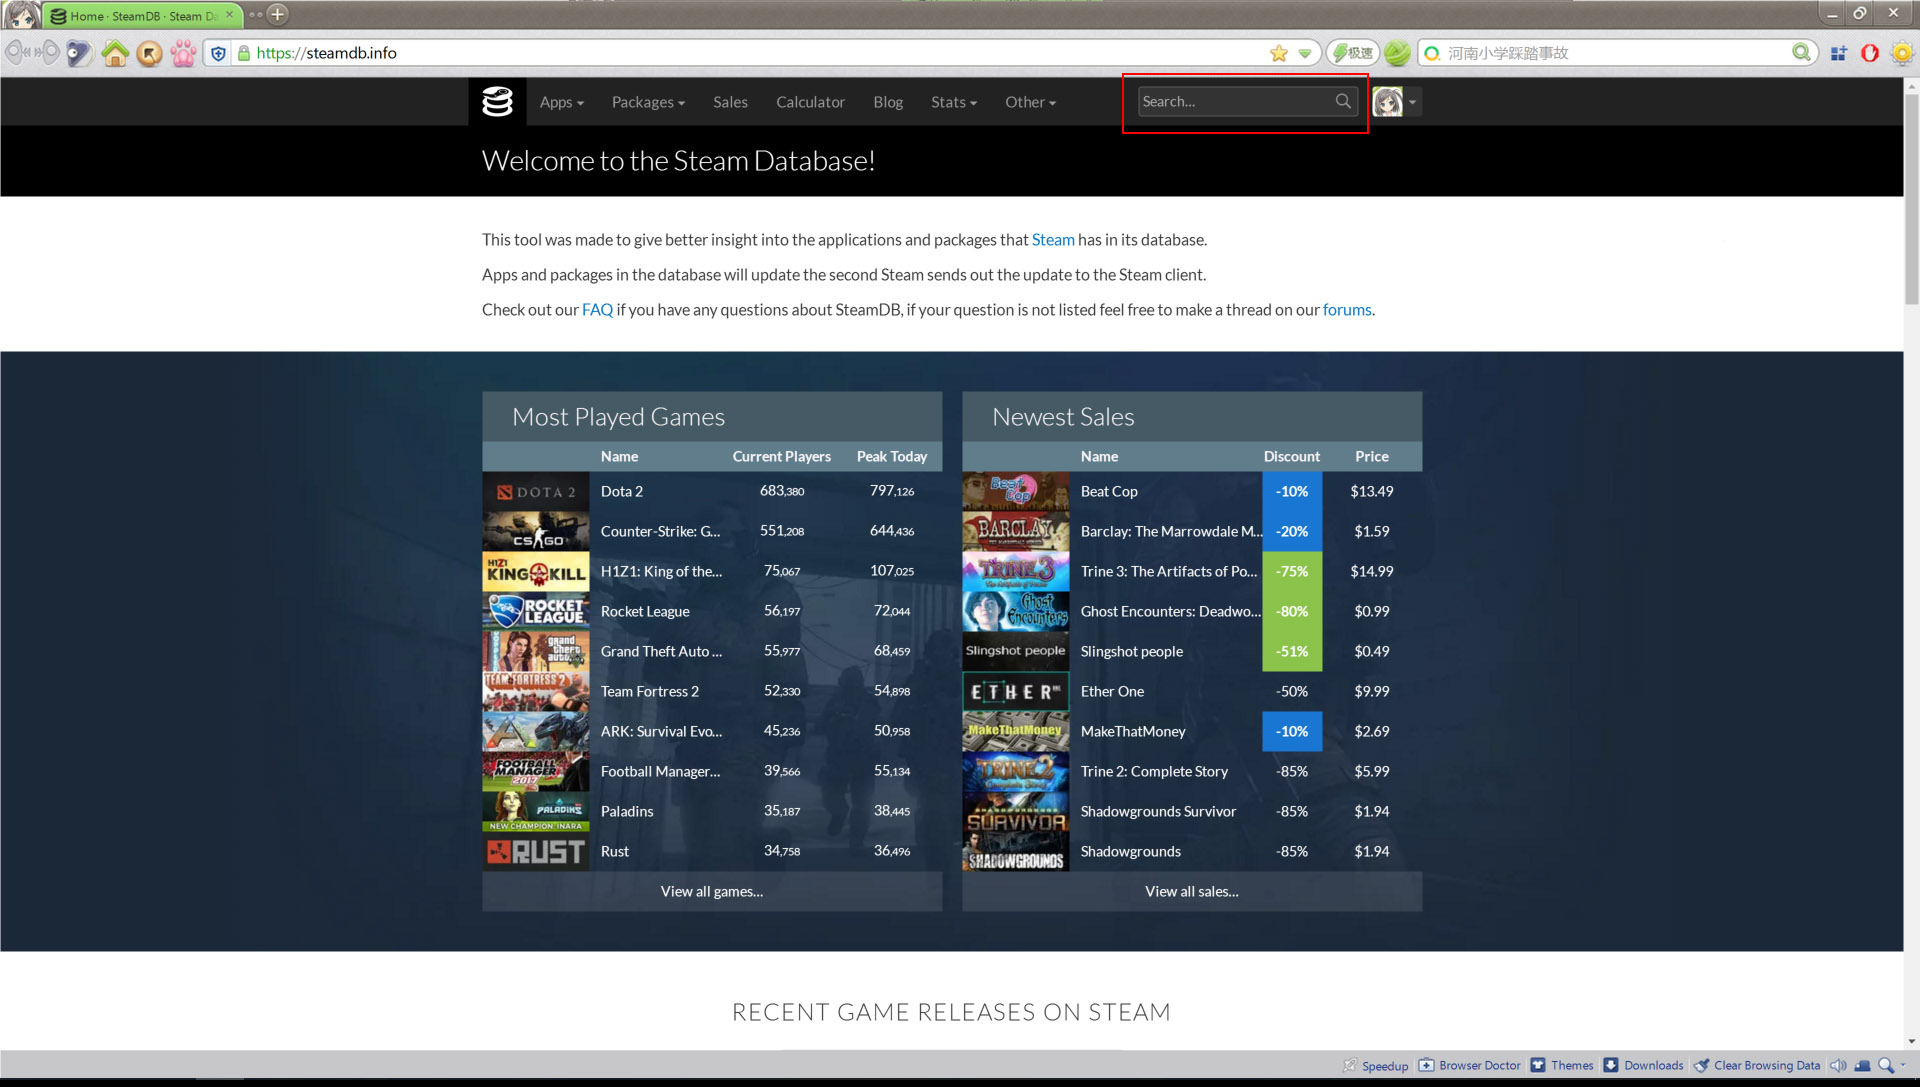Open the Rocket League row
This screenshot has height=1087, width=1920.
tap(712, 611)
